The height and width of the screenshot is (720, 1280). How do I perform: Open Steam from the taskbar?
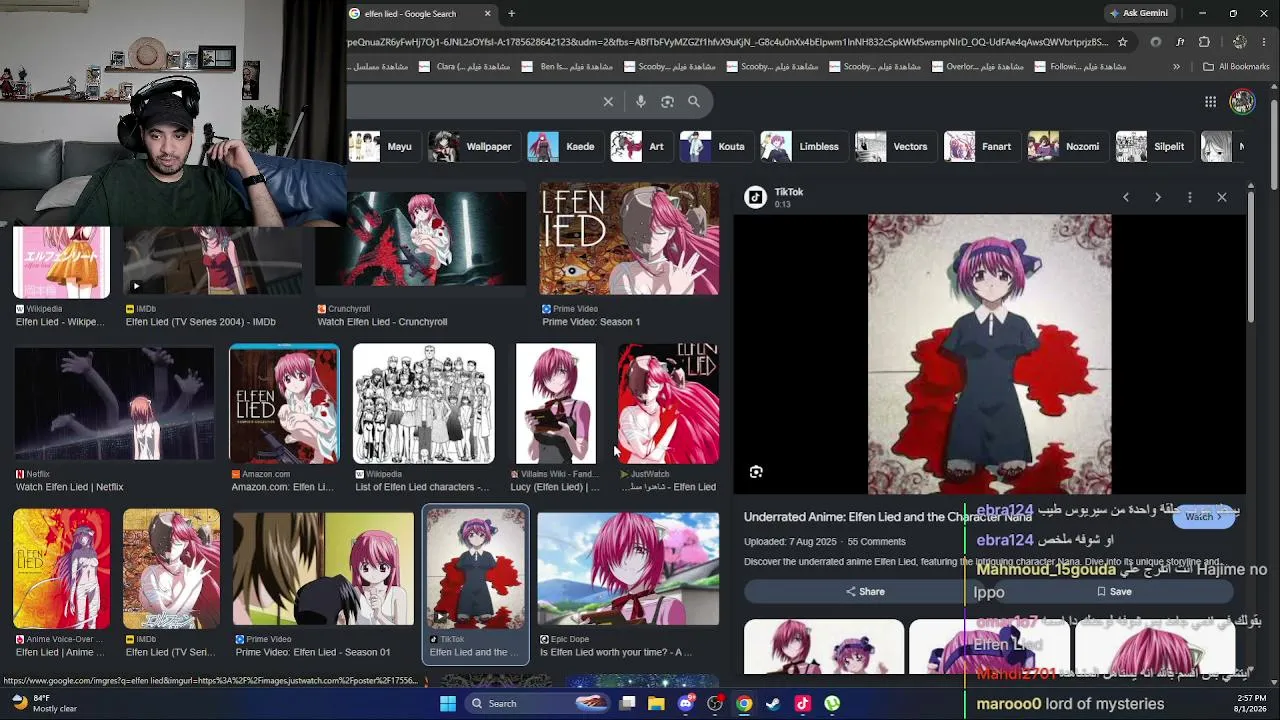pos(773,703)
